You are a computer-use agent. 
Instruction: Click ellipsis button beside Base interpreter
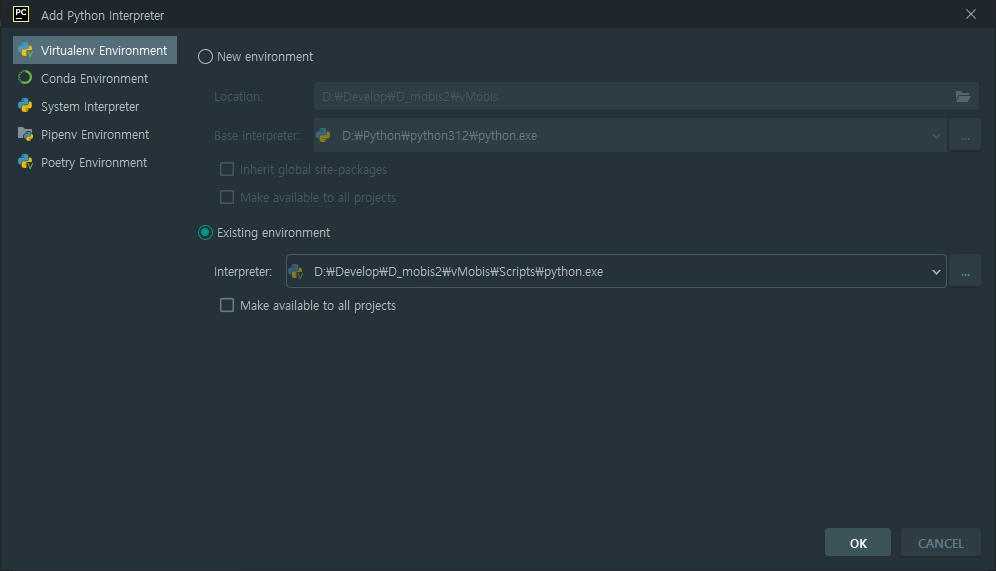965,135
